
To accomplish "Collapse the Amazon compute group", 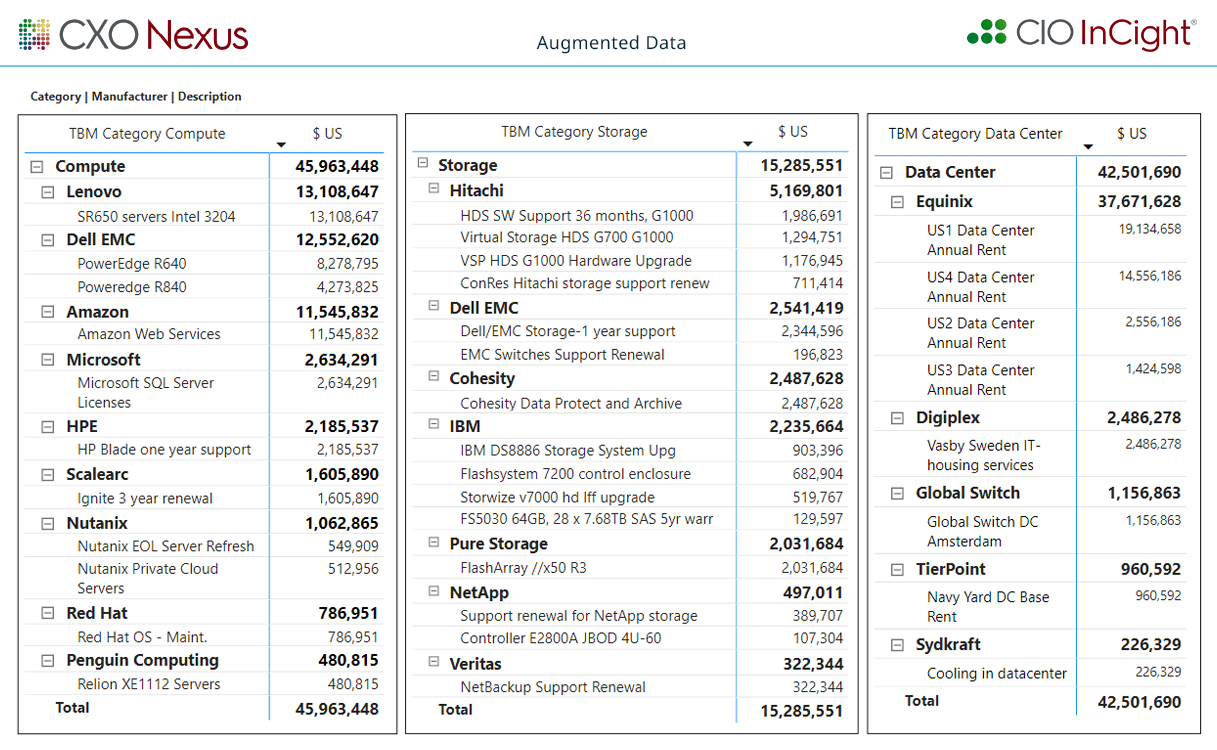I will click(48, 312).
